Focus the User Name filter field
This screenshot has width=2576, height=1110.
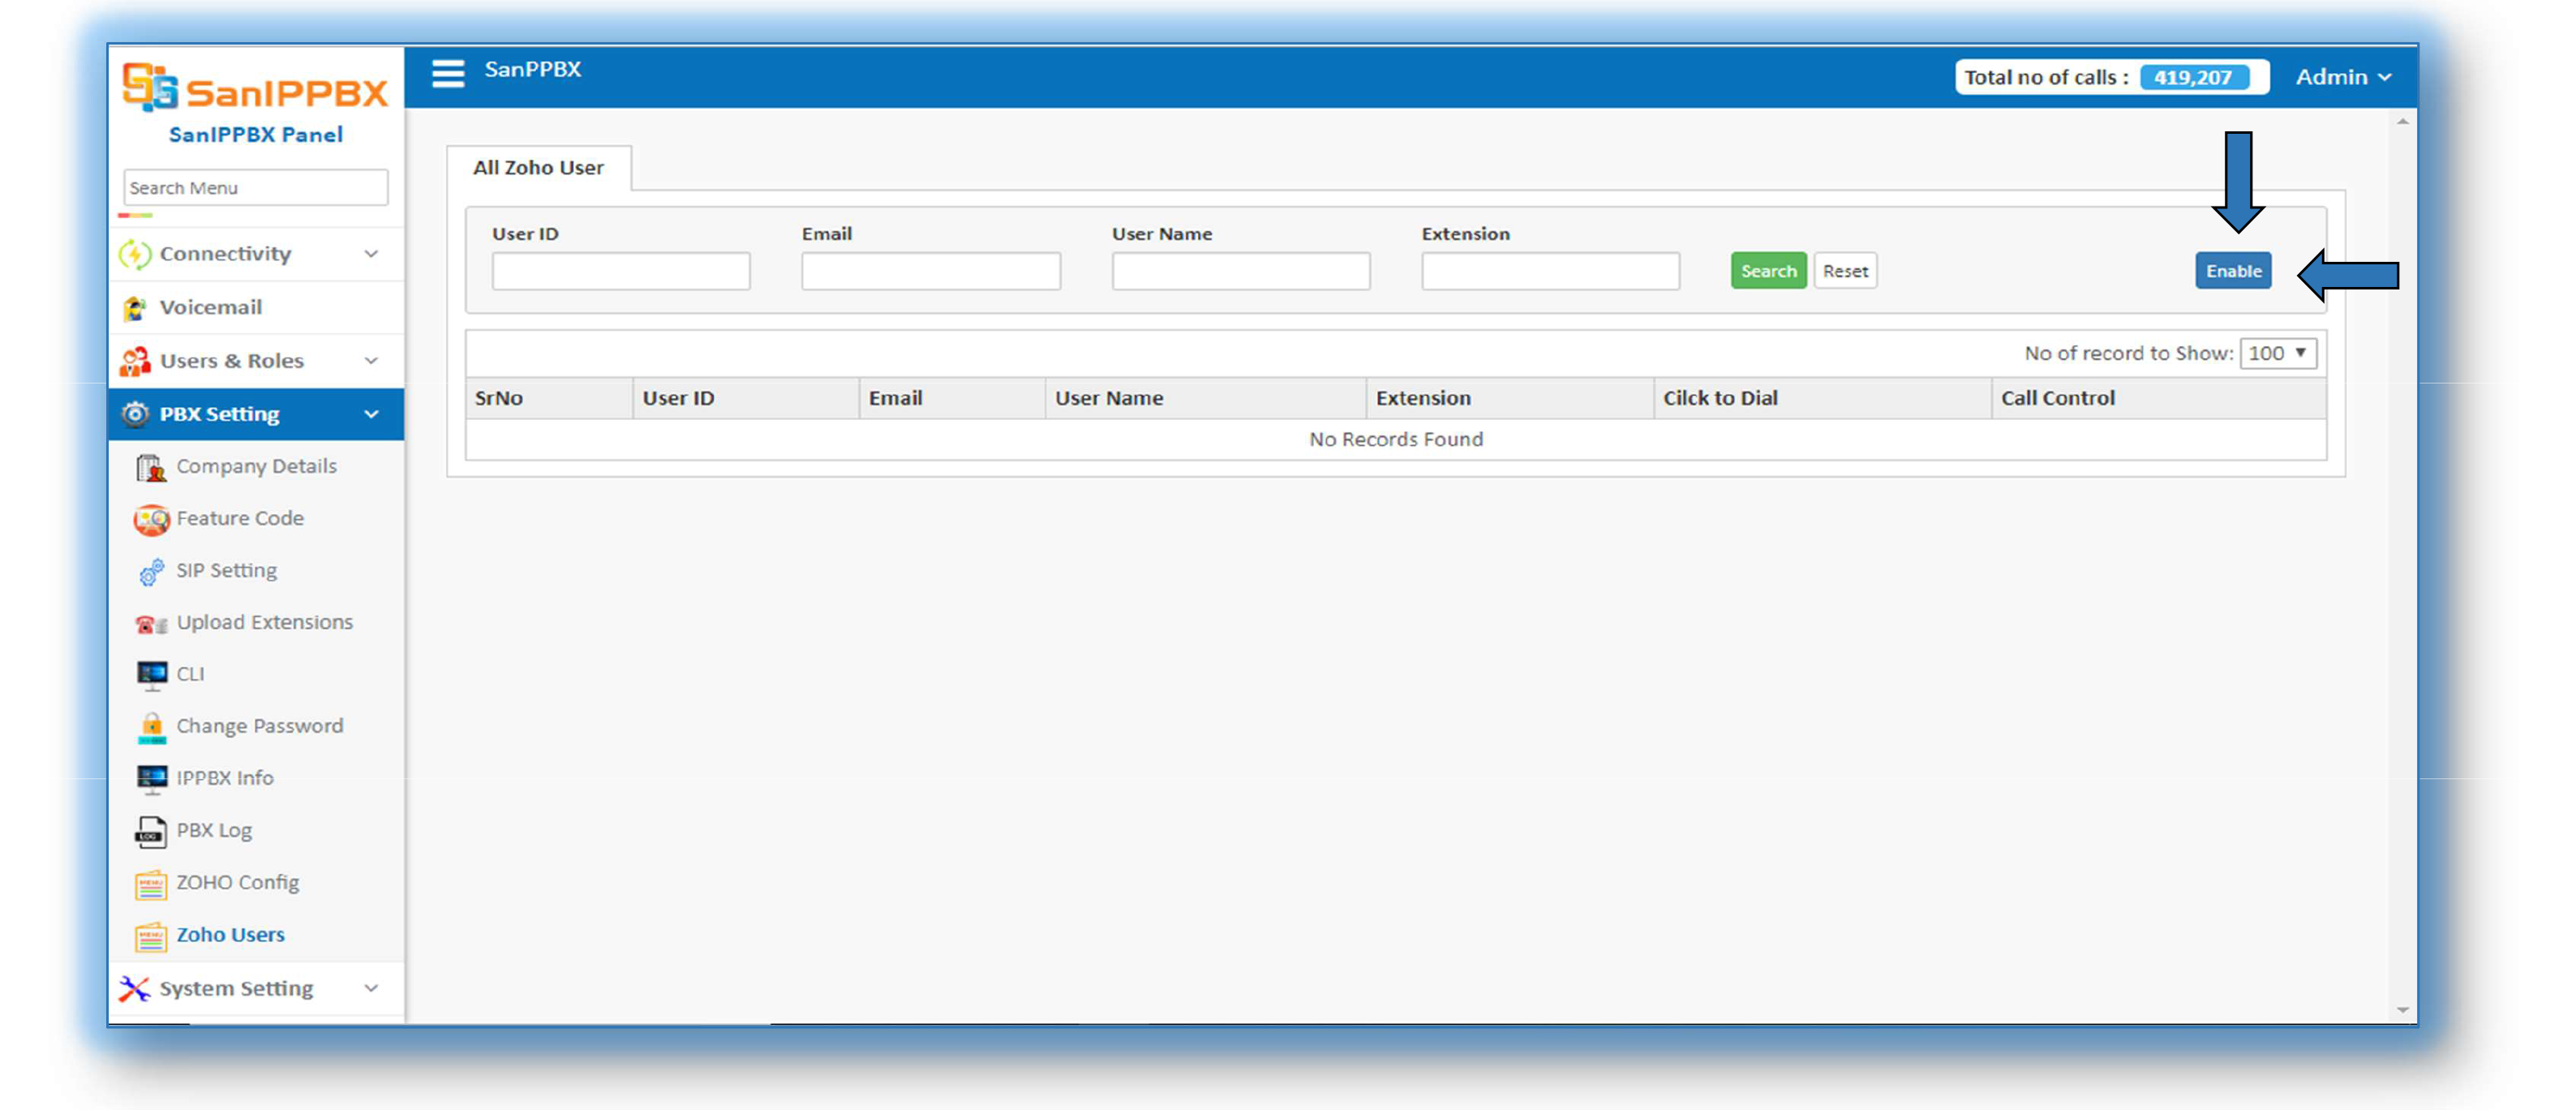click(x=1241, y=271)
